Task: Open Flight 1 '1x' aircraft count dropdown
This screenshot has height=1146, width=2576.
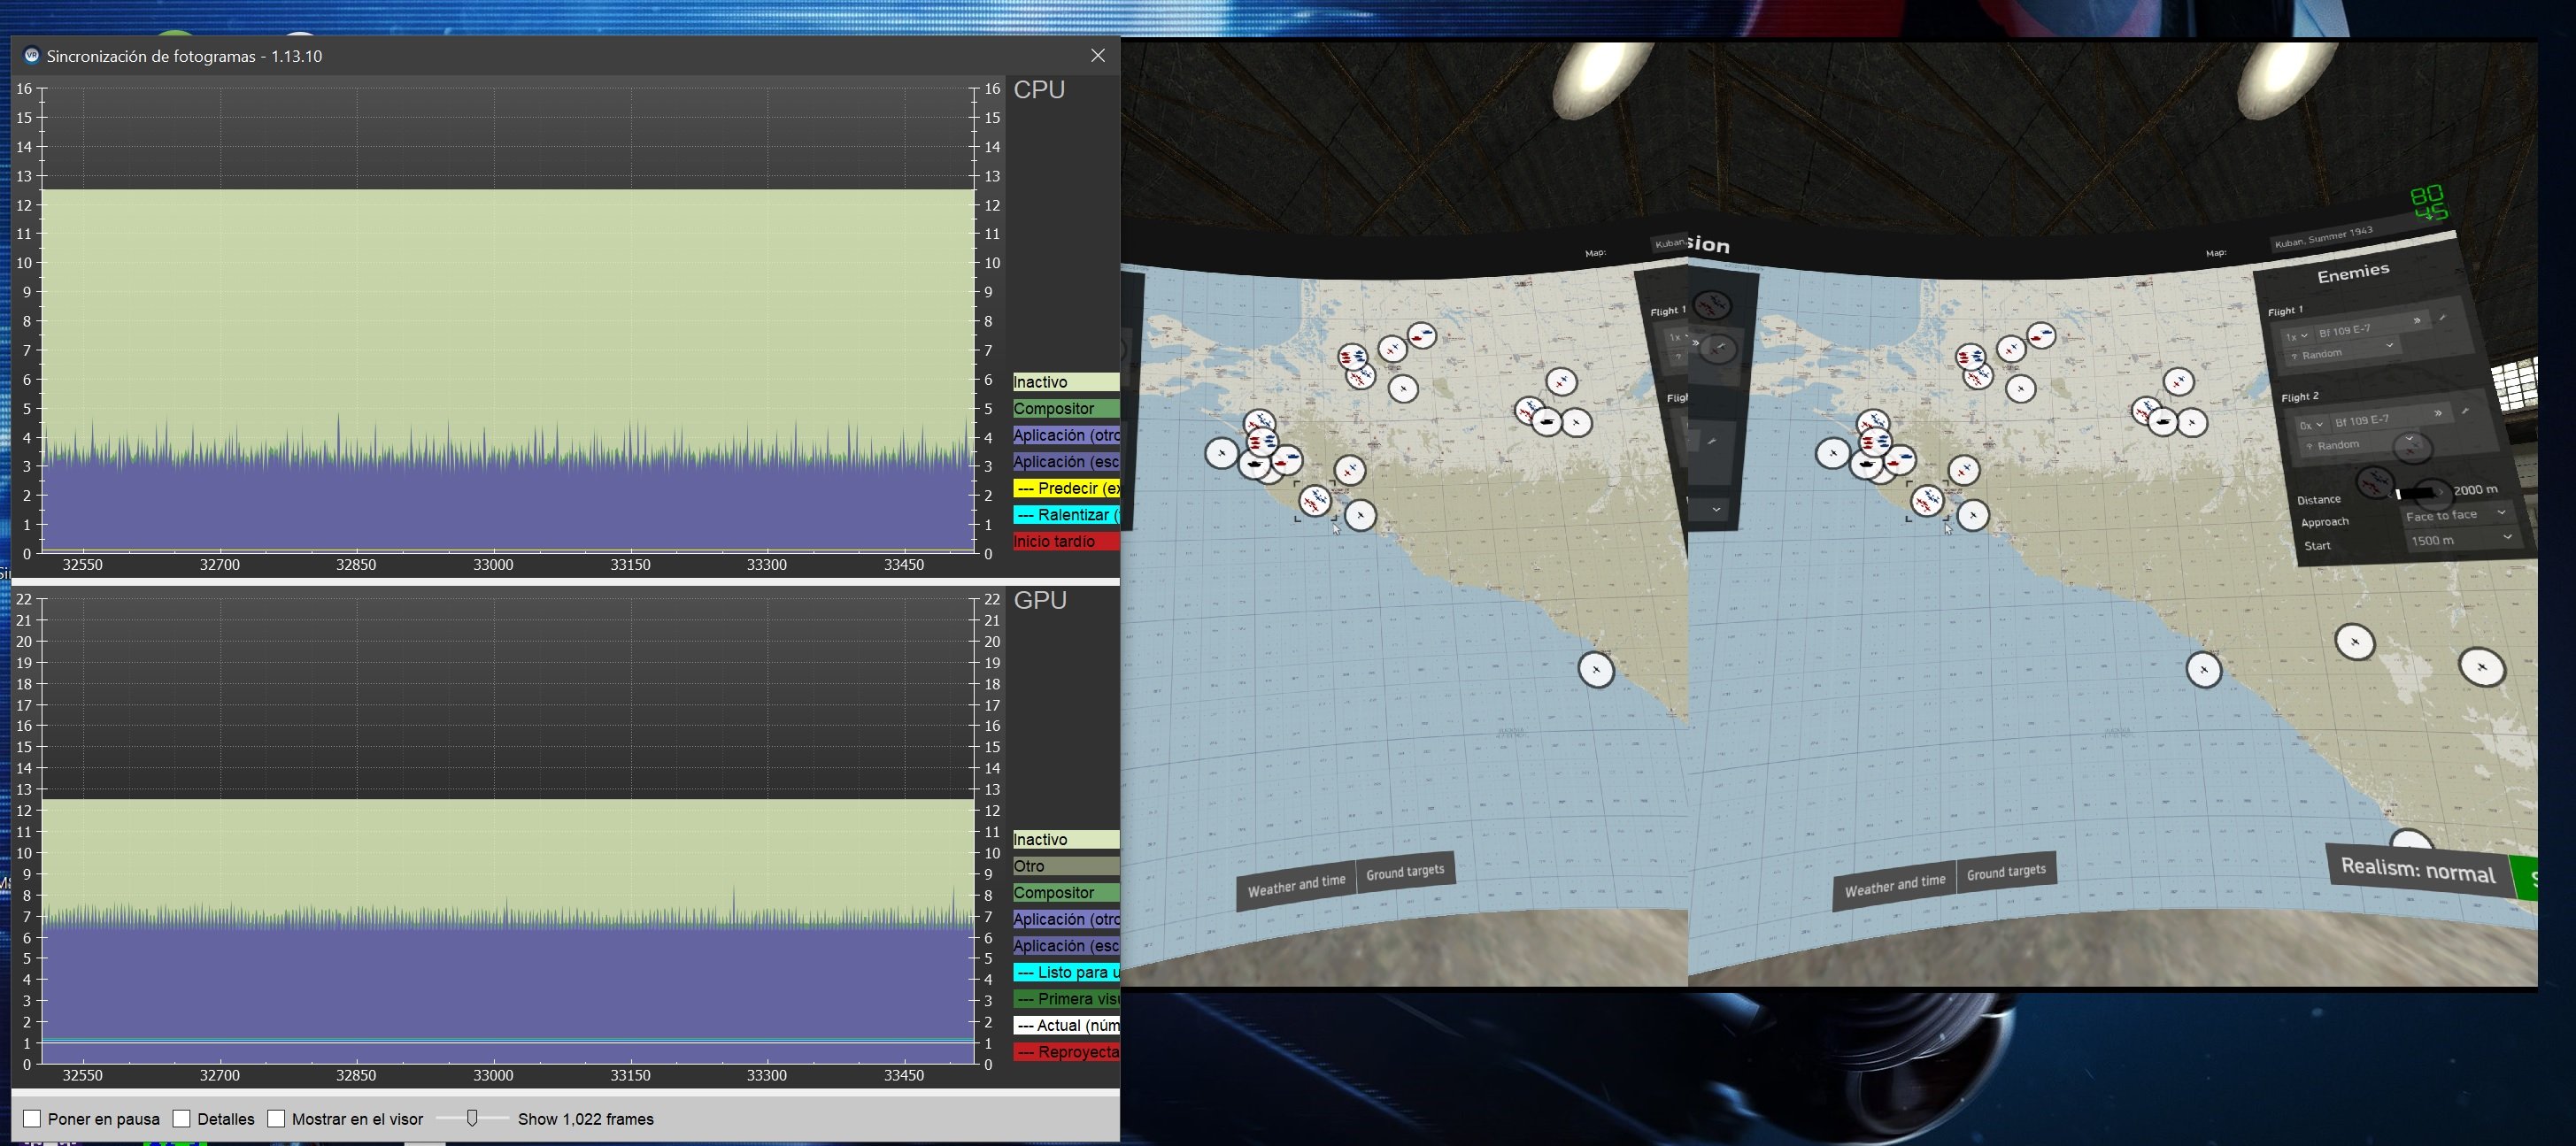Action: click(x=2296, y=336)
